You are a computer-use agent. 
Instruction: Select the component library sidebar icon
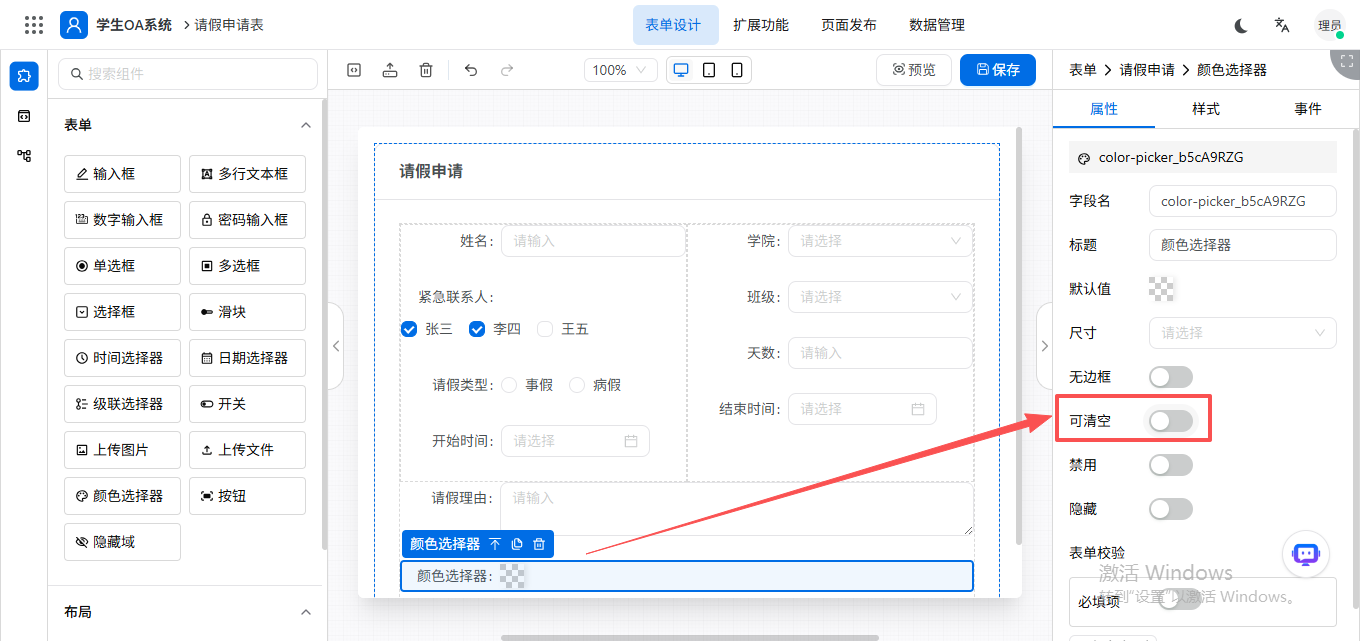[24, 76]
